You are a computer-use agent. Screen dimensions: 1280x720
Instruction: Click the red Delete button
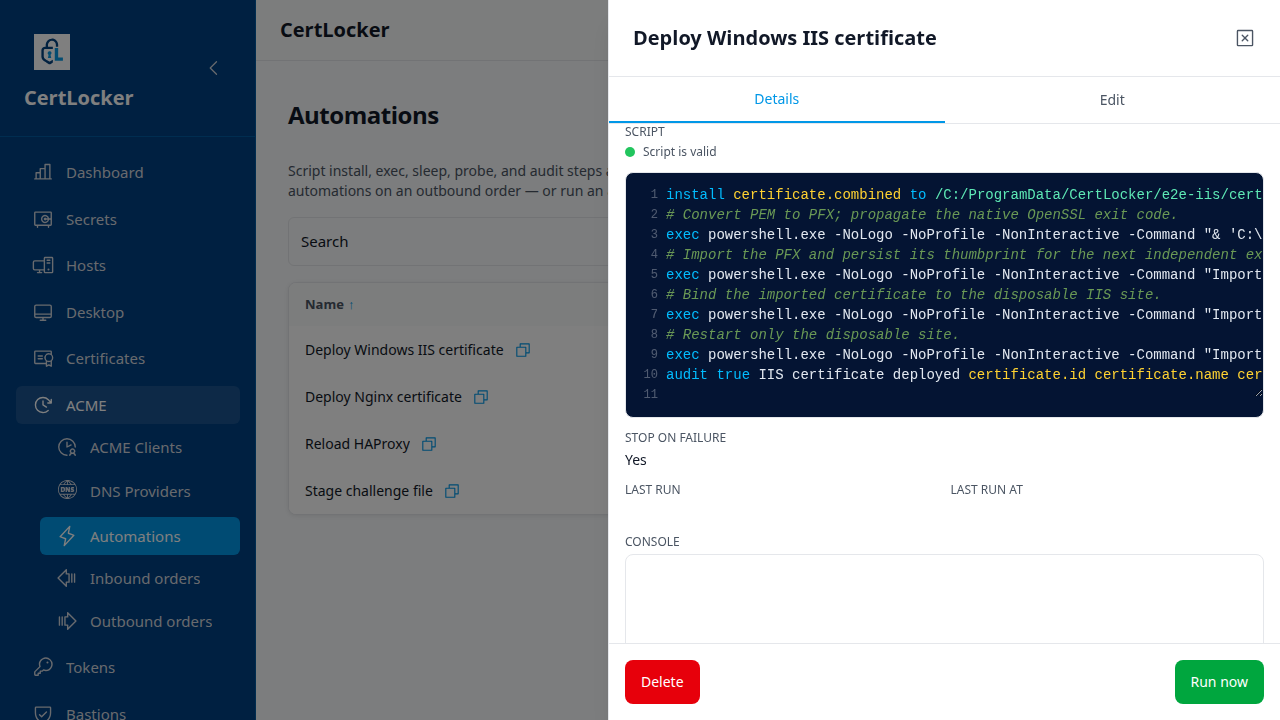tap(662, 682)
